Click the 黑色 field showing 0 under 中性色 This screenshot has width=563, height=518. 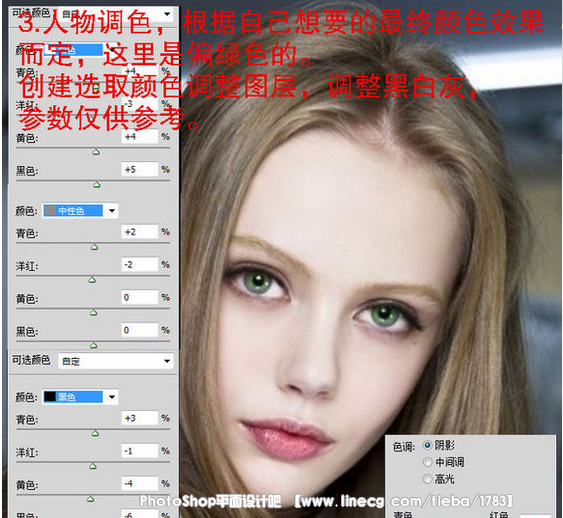[x=140, y=330]
